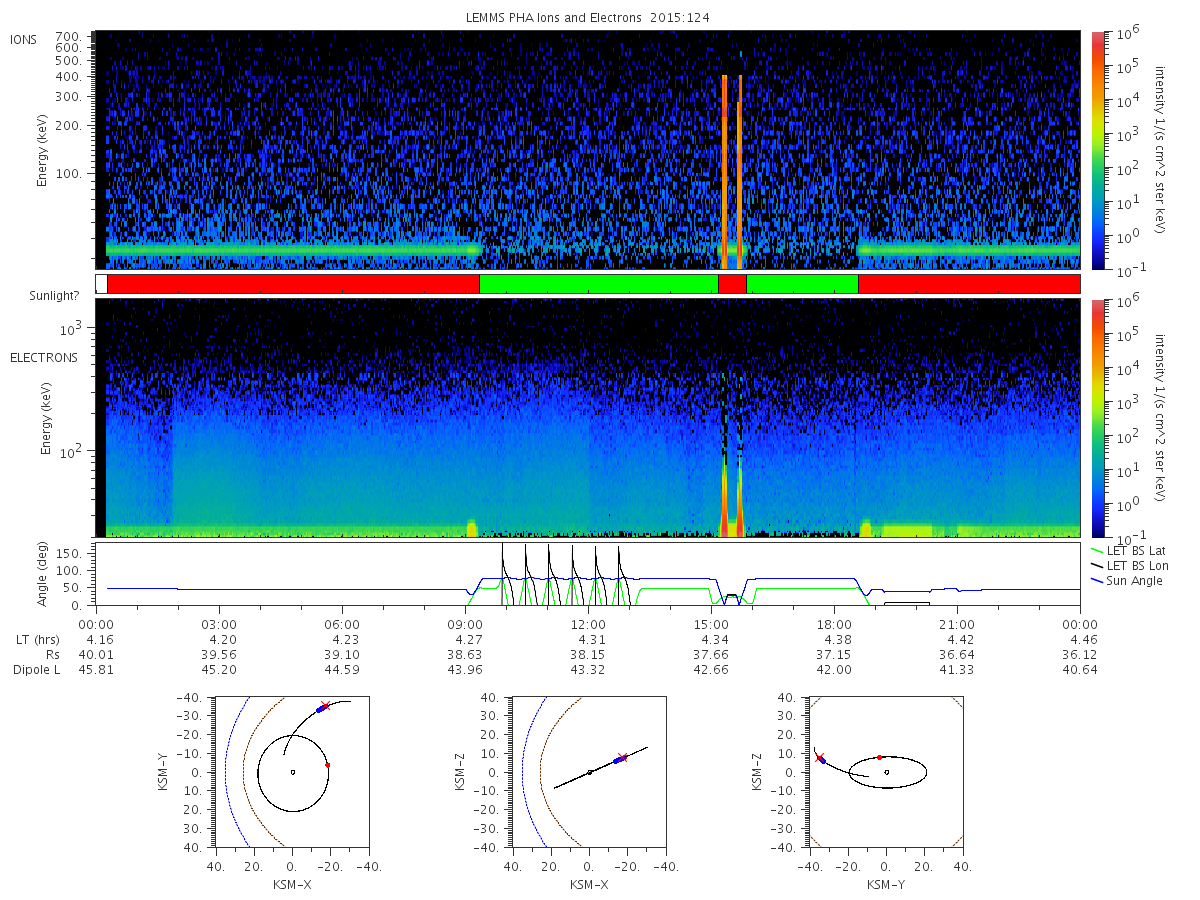This screenshot has height=900, width=1200.
Task: Click the planet center marker in KSM-X/KSM-Y plot
Action: tap(292, 772)
